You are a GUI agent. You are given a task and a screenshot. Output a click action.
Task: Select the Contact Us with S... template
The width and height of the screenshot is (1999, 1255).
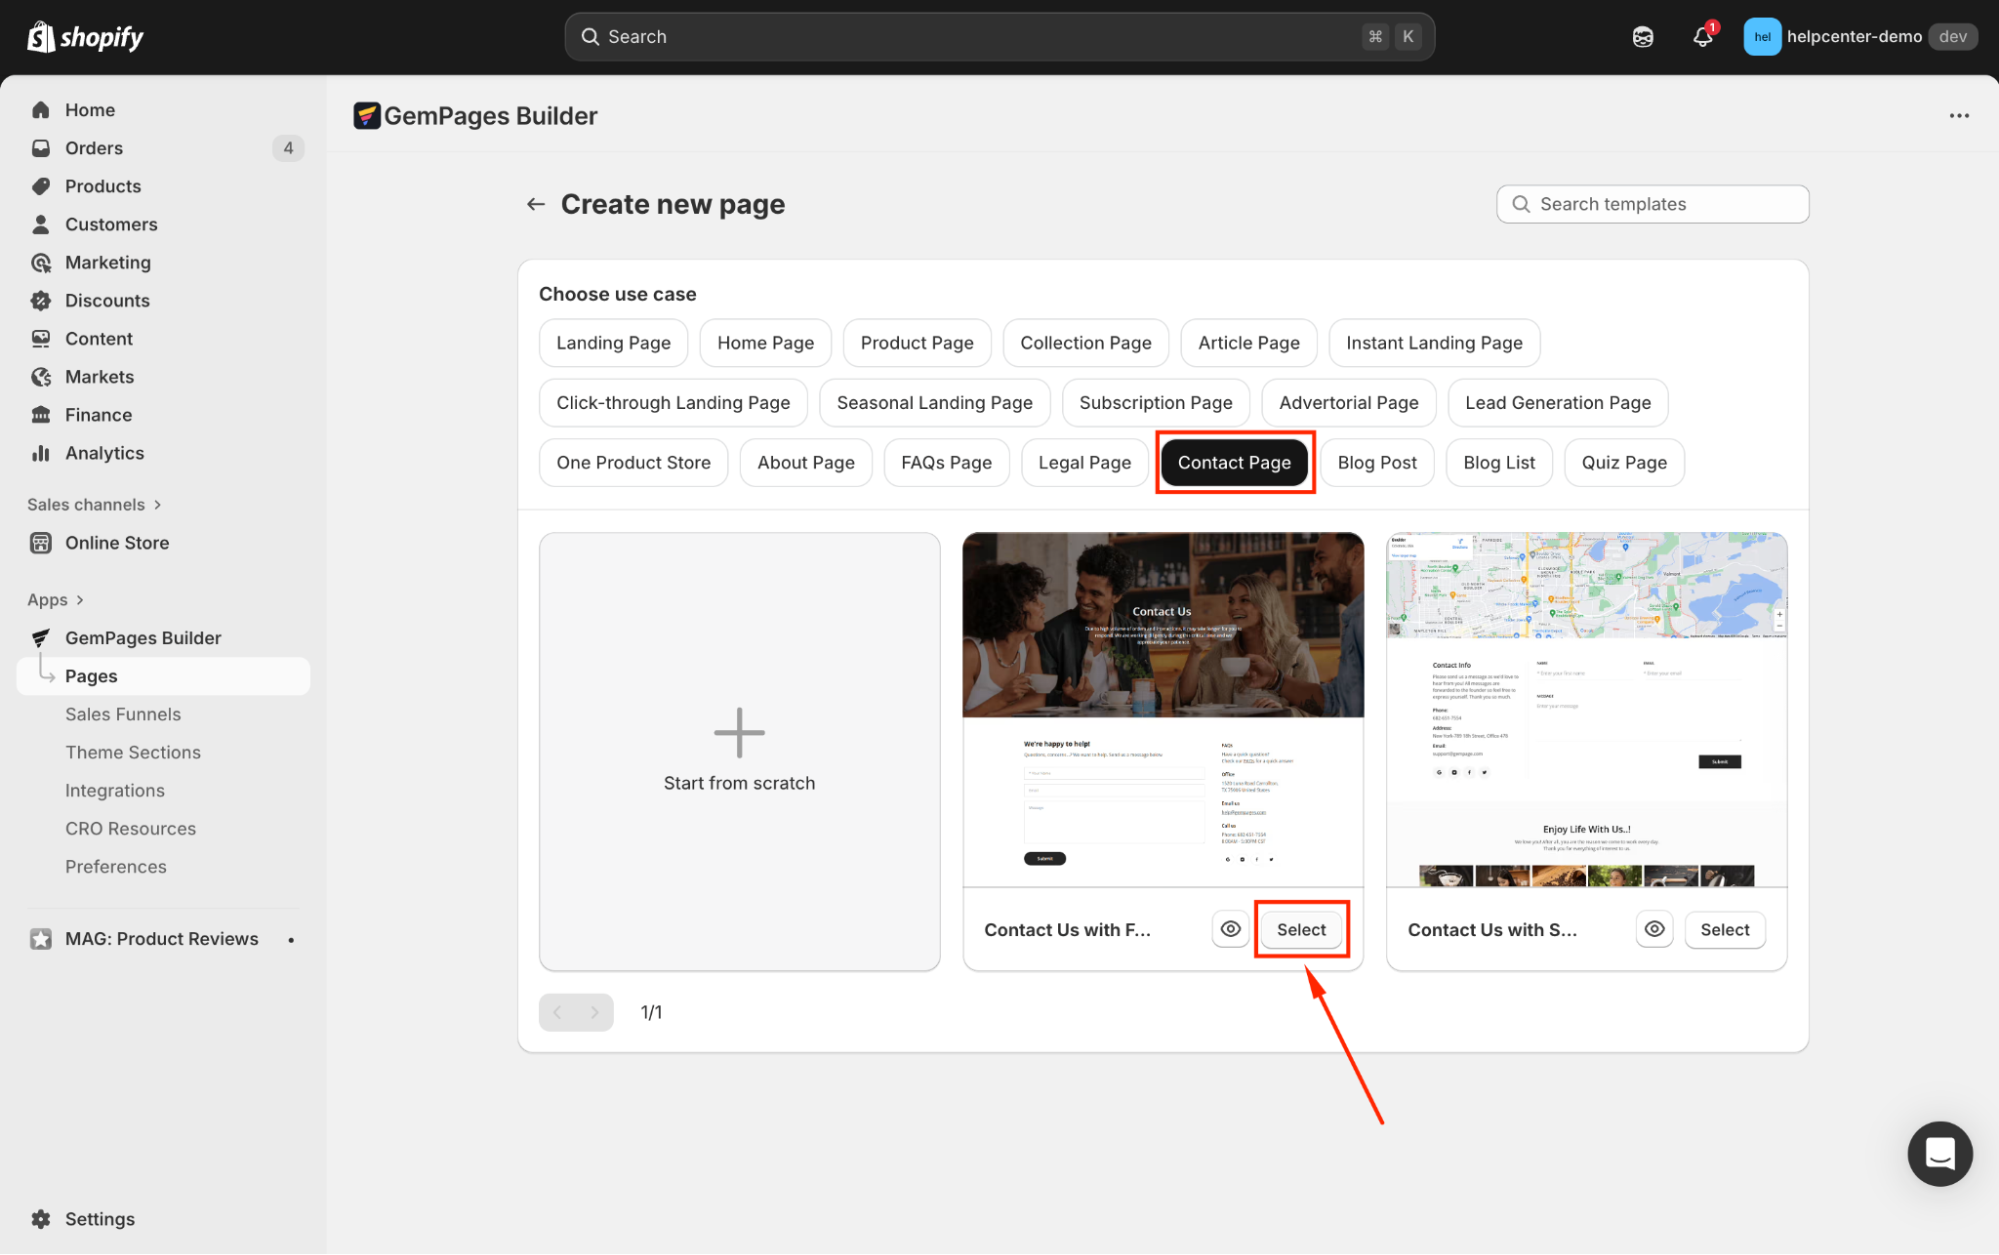(1724, 929)
